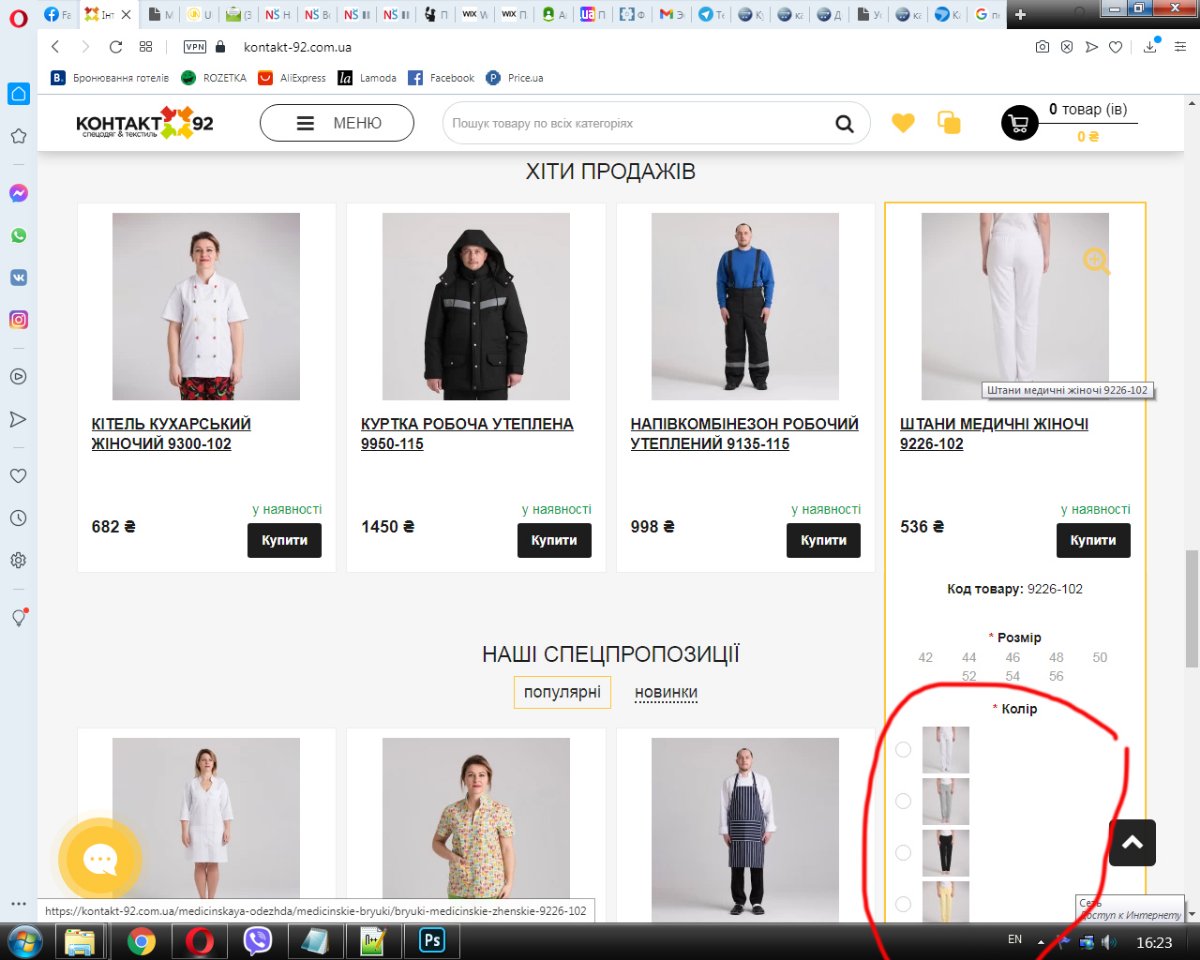Close the active kontakt-92 browser tab
The width and height of the screenshot is (1200, 960).
tap(126, 15)
